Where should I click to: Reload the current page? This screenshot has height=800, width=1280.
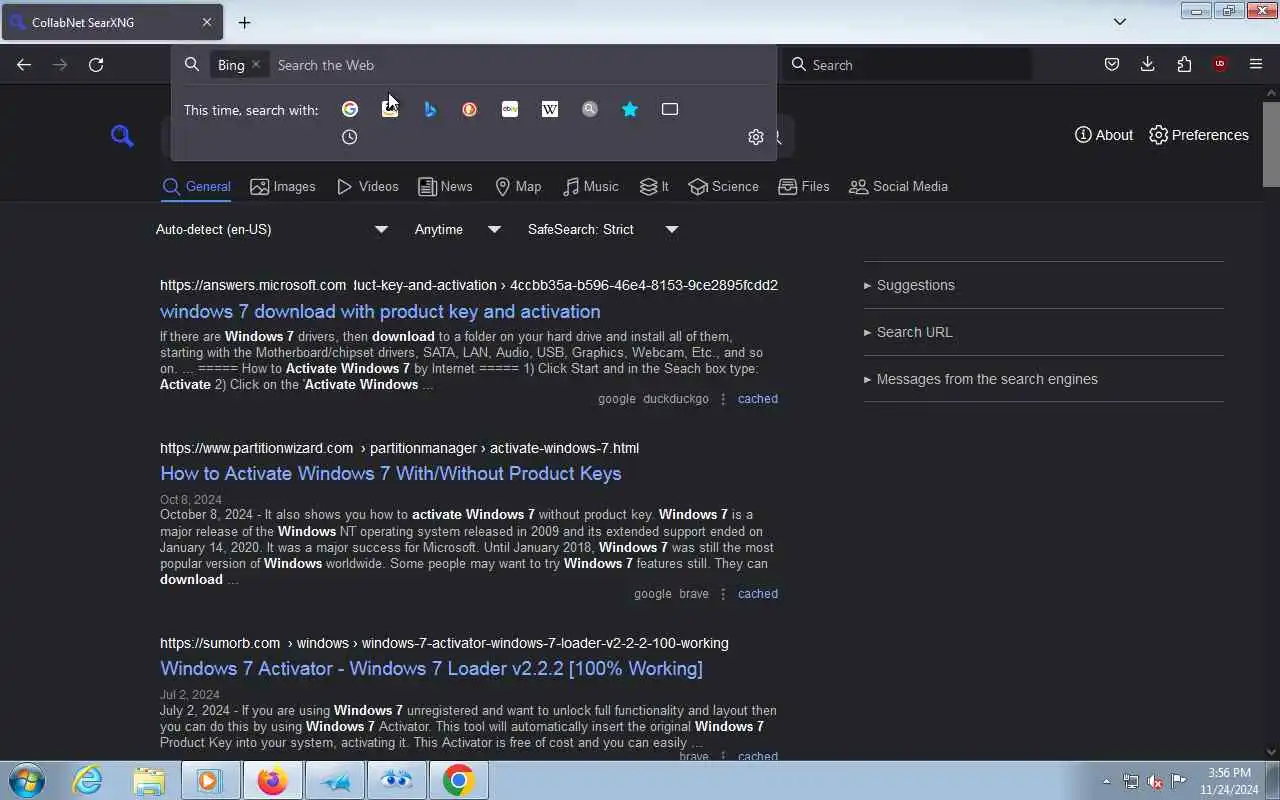point(96,65)
